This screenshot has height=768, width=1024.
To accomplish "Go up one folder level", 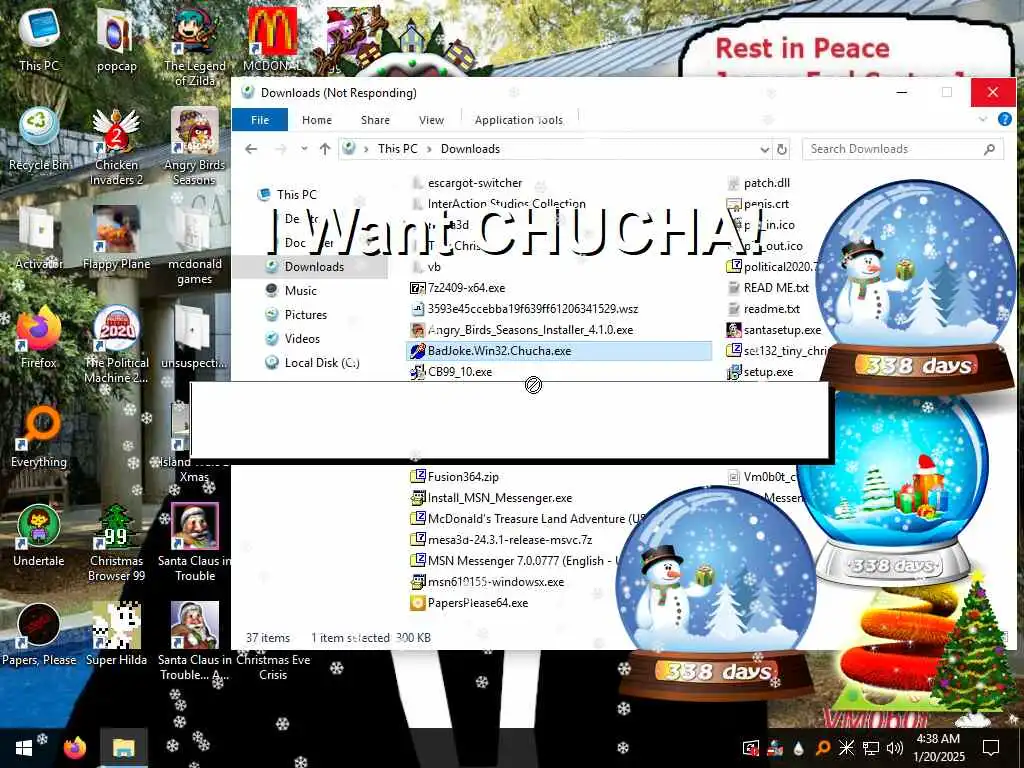I will 325,149.
